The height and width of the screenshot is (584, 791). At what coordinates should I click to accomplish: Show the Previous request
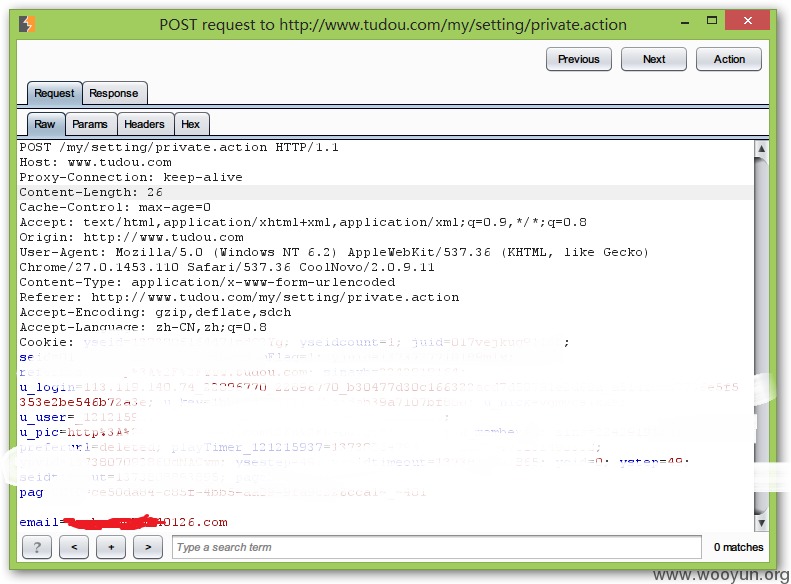point(579,59)
